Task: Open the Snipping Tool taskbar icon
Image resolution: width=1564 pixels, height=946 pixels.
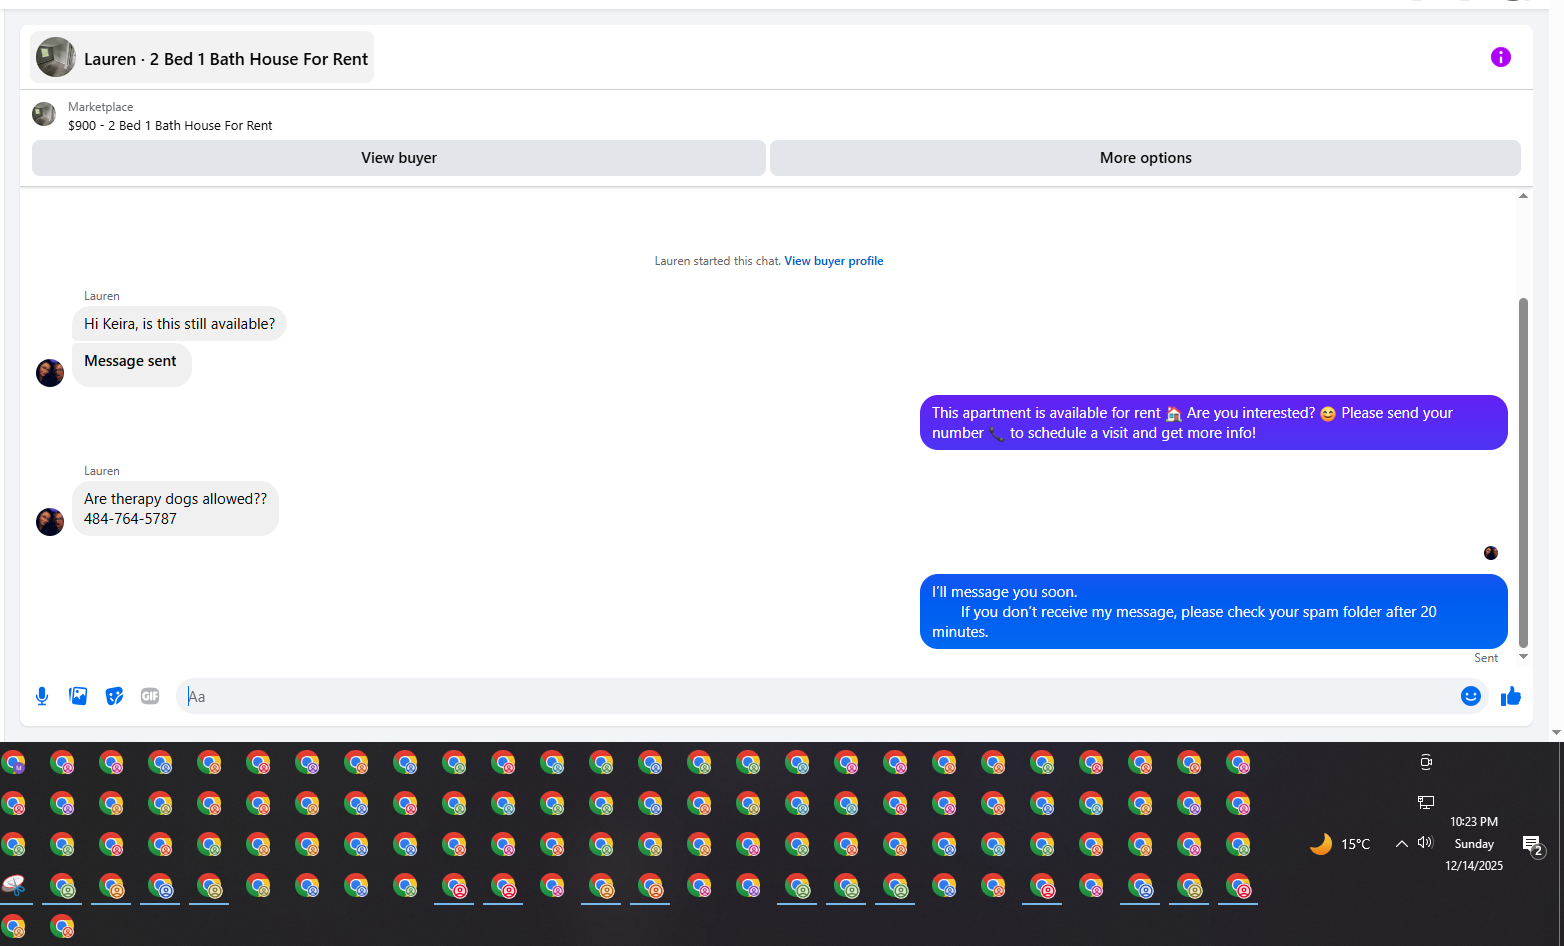Action: pos(14,885)
